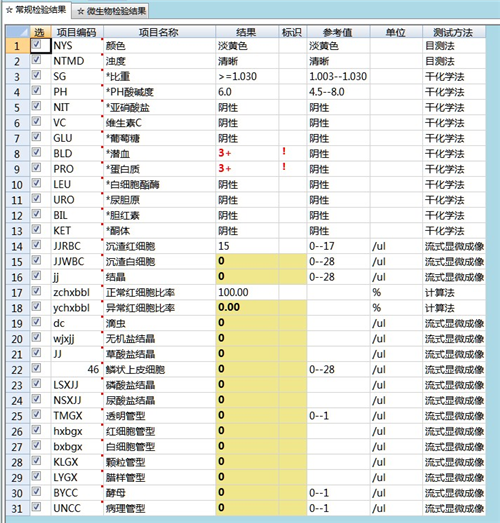Uncheck the checkbox for NYS row
Viewport: 500px width, 523px height.
click(x=36, y=45)
